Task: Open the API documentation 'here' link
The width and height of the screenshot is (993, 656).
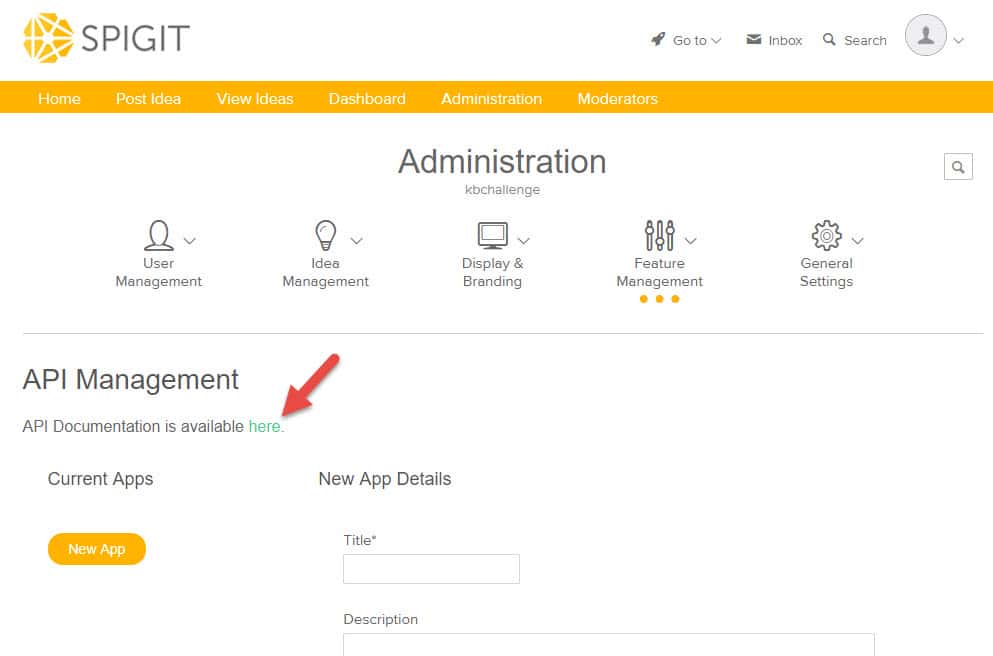Action: pos(266,426)
